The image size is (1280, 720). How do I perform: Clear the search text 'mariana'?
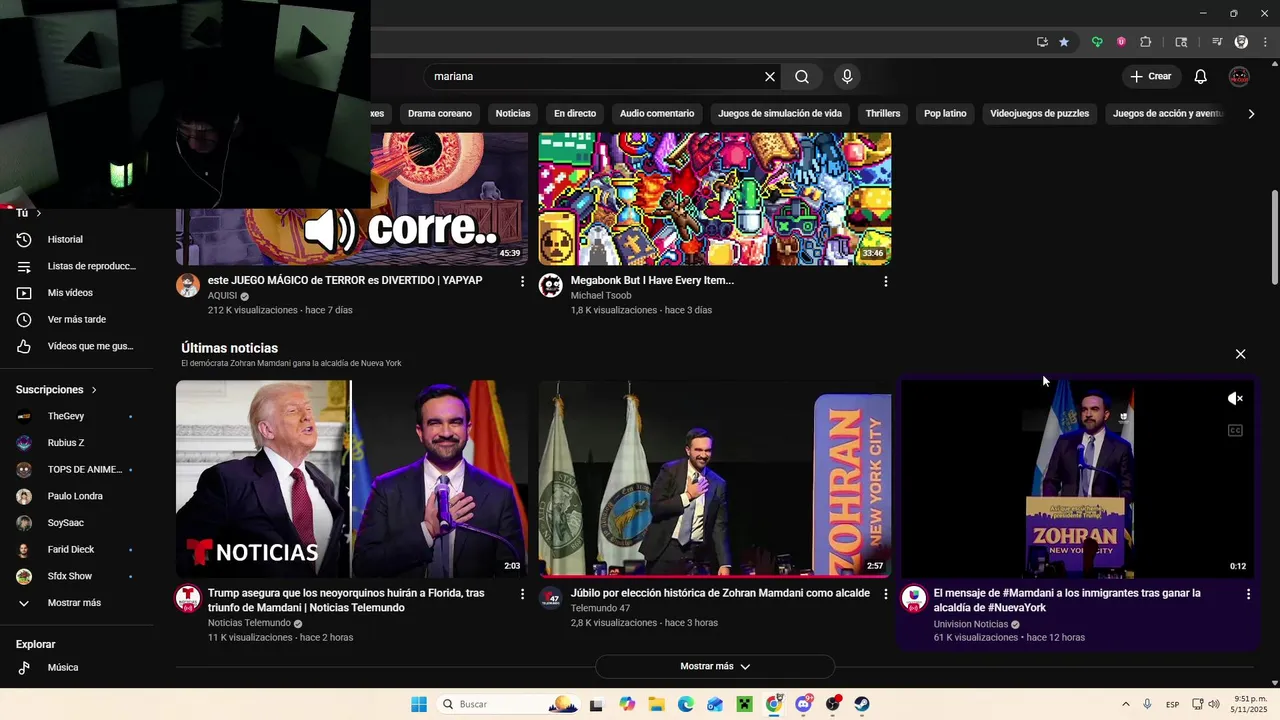(x=770, y=77)
